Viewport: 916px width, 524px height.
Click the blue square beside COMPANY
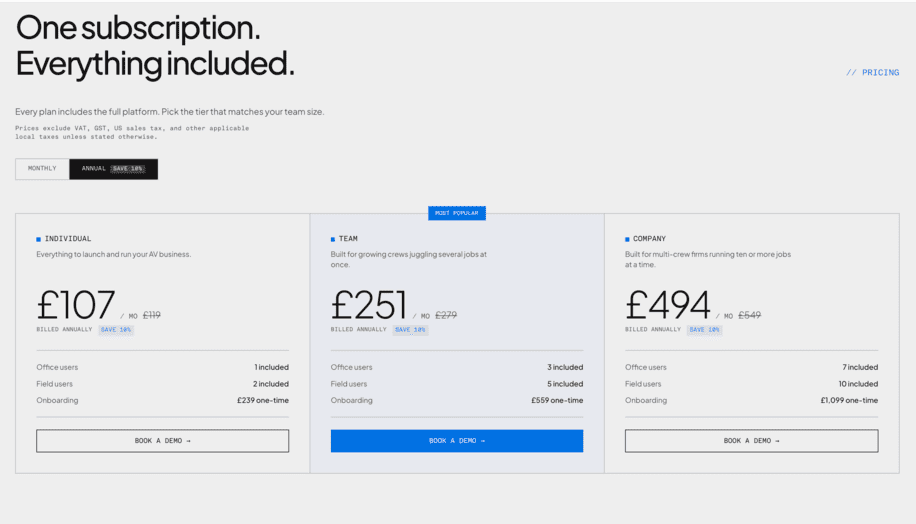[627, 239]
